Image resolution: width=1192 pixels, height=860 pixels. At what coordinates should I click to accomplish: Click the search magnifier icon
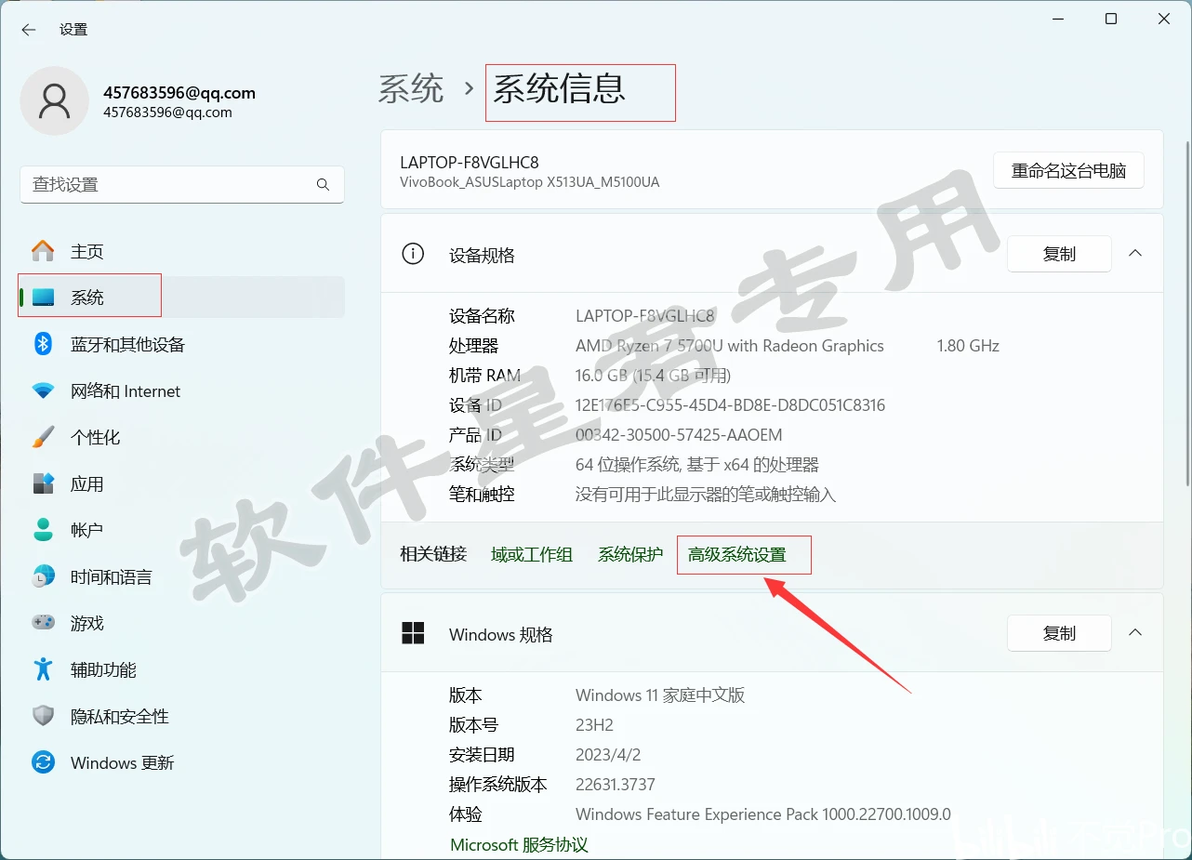pyautogui.click(x=323, y=185)
